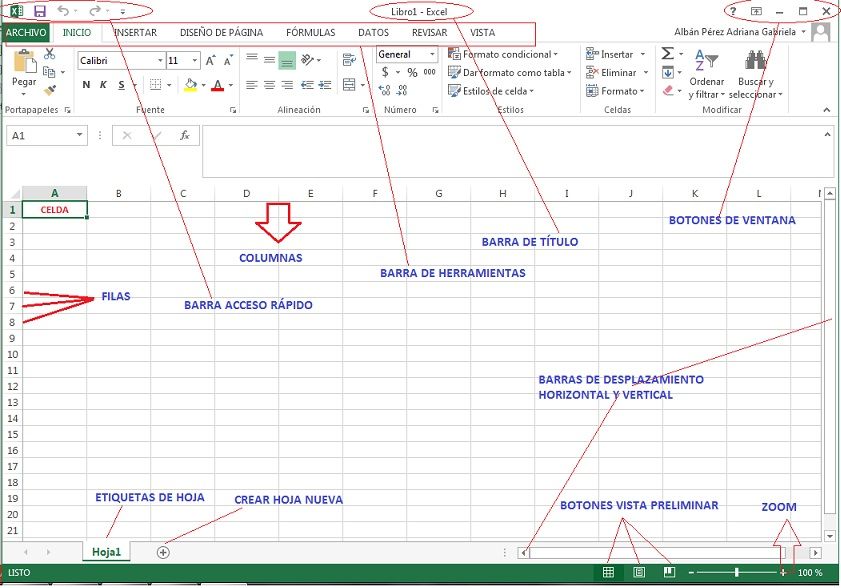Switch to page layout view in status bar

638,572
